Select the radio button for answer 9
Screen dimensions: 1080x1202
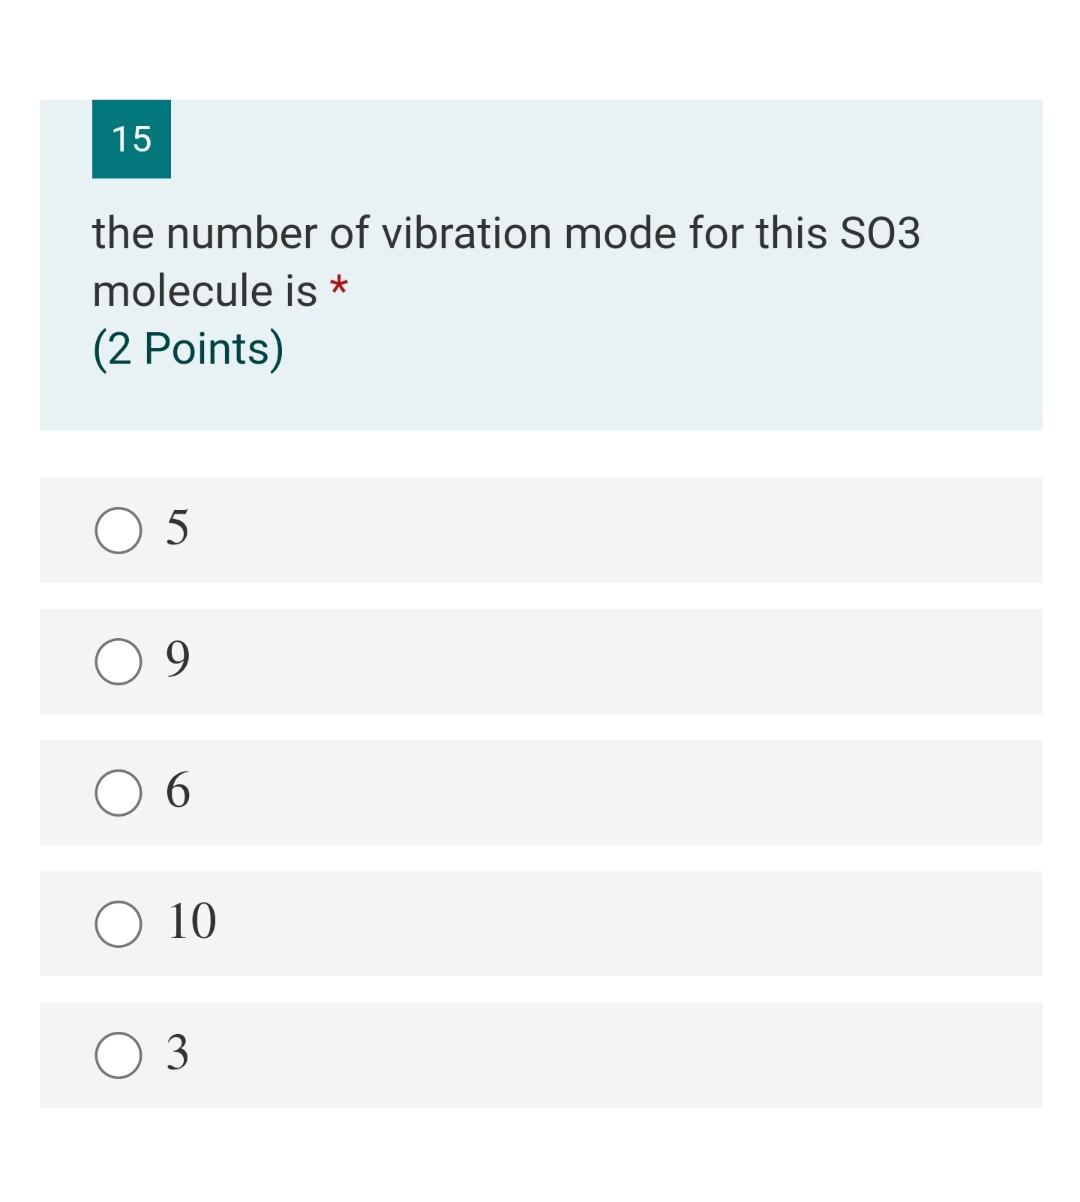[117, 660]
